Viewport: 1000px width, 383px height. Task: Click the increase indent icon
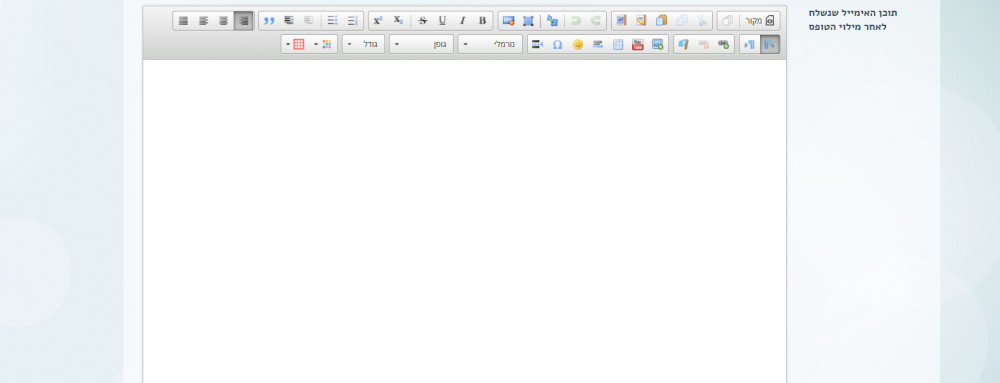coord(289,20)
